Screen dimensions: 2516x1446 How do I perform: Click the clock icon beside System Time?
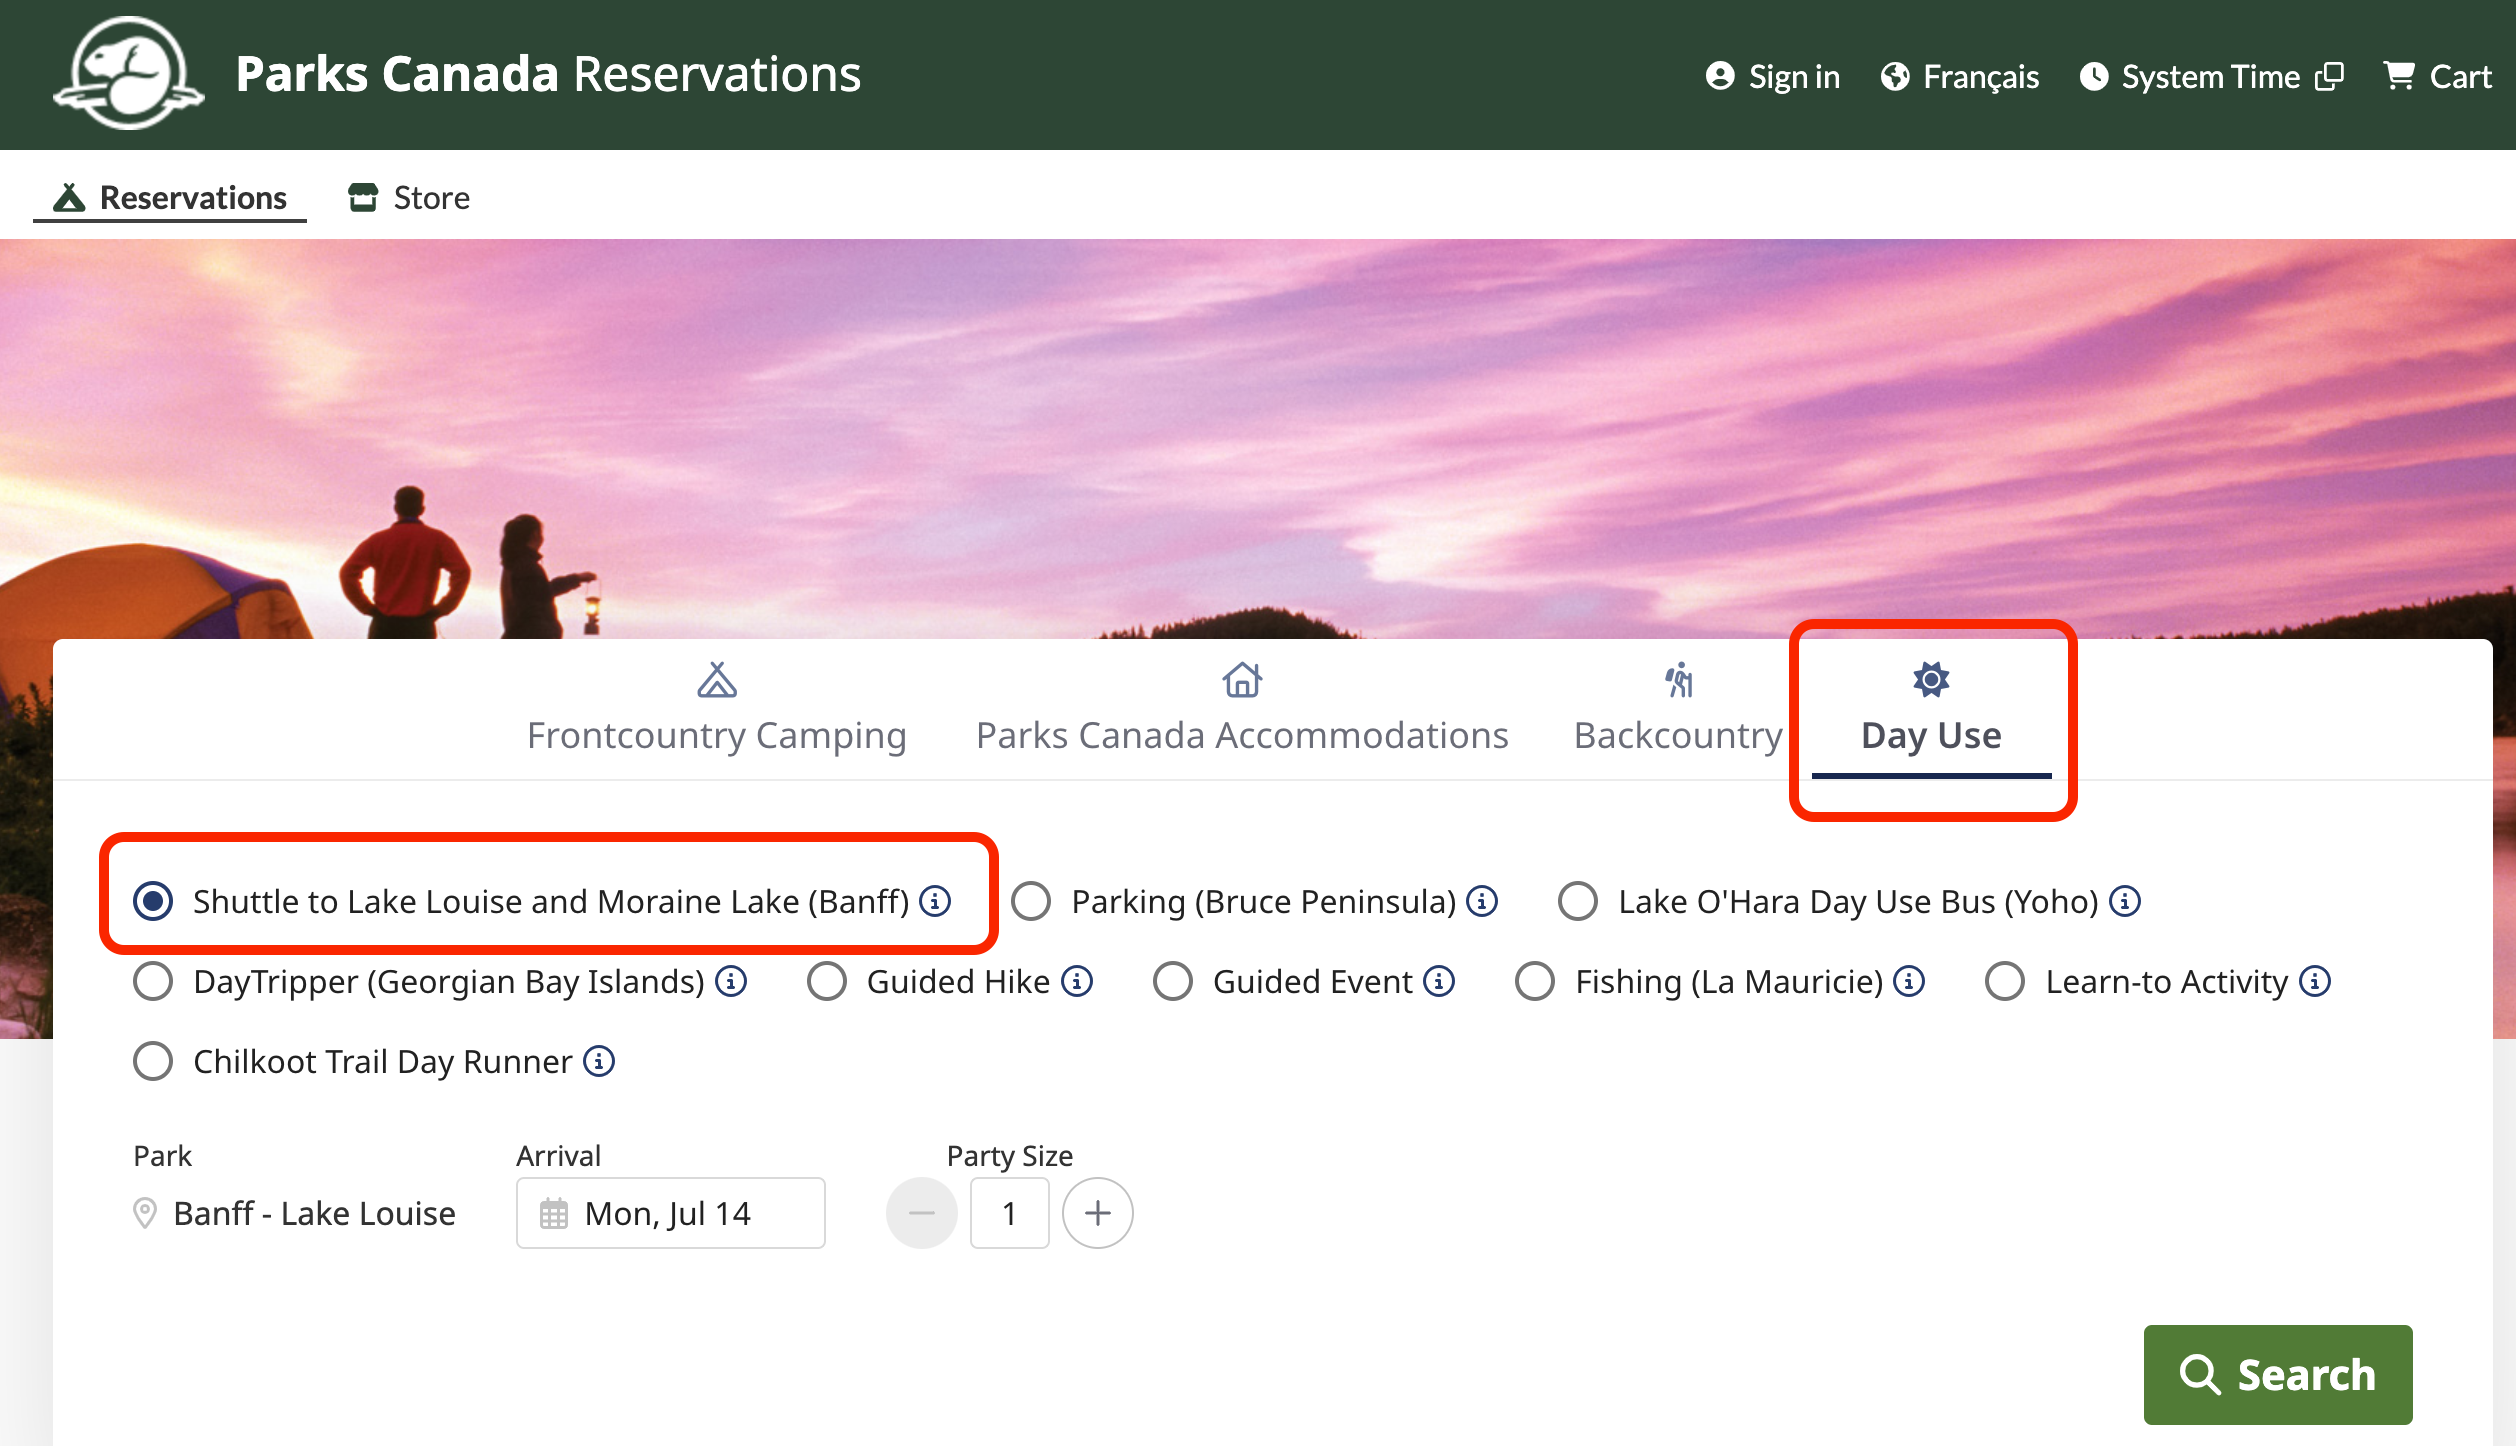(x=2094, y=76)
